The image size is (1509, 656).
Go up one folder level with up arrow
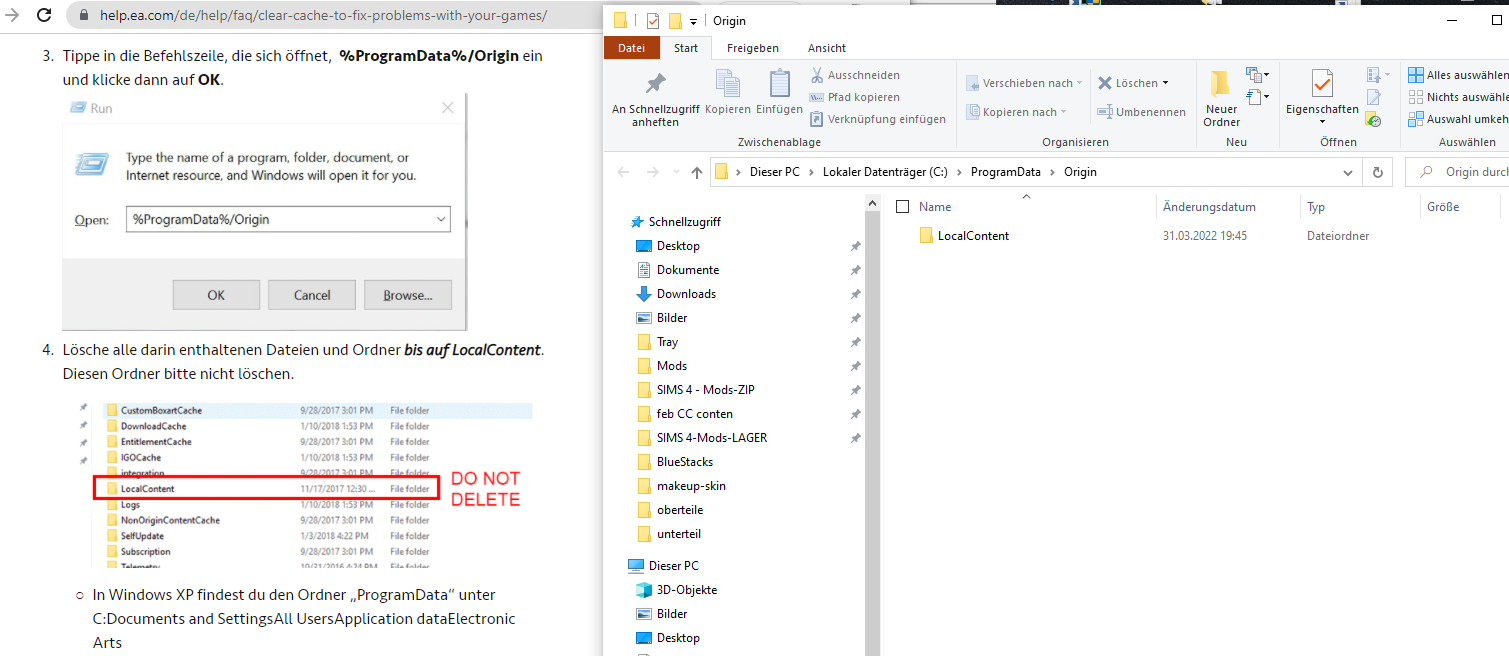[x=697, y=172]
